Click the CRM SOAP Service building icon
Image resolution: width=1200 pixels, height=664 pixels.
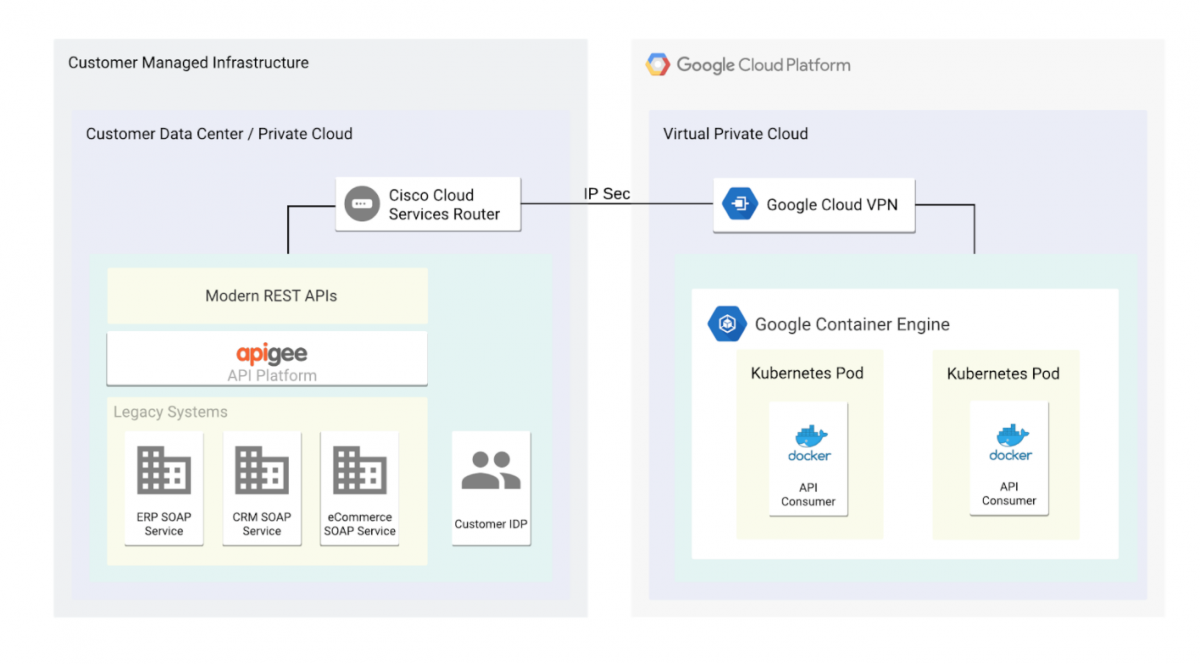(x=262, y=470)
